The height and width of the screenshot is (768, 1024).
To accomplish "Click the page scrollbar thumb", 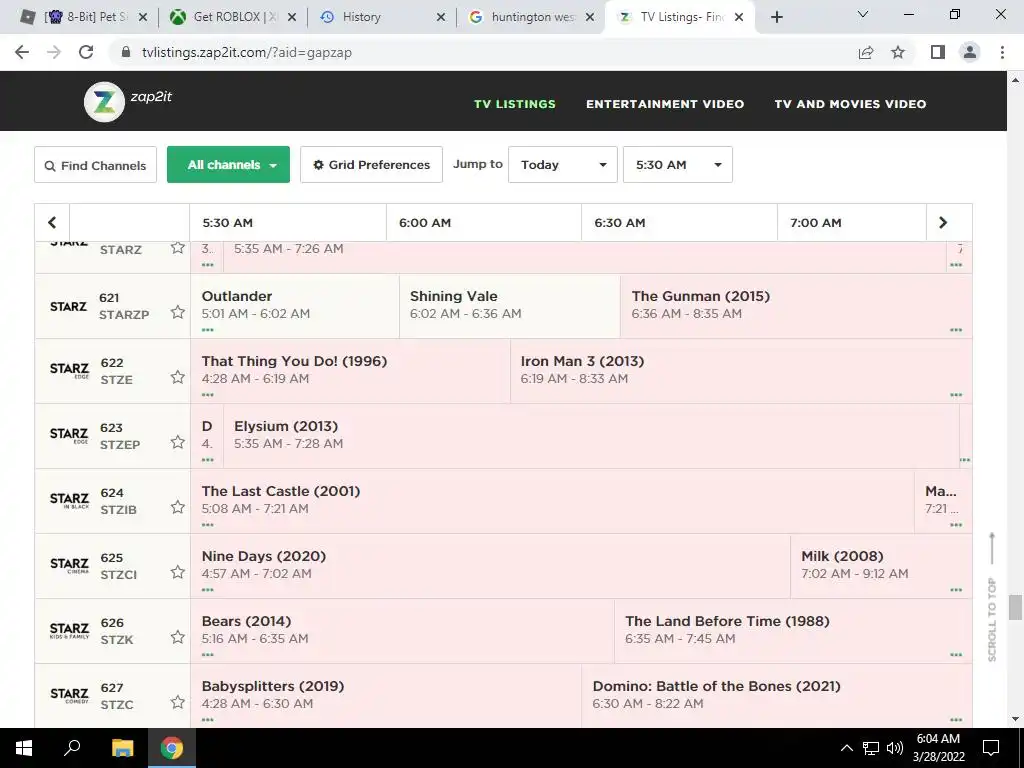I will pos(1015,607).
